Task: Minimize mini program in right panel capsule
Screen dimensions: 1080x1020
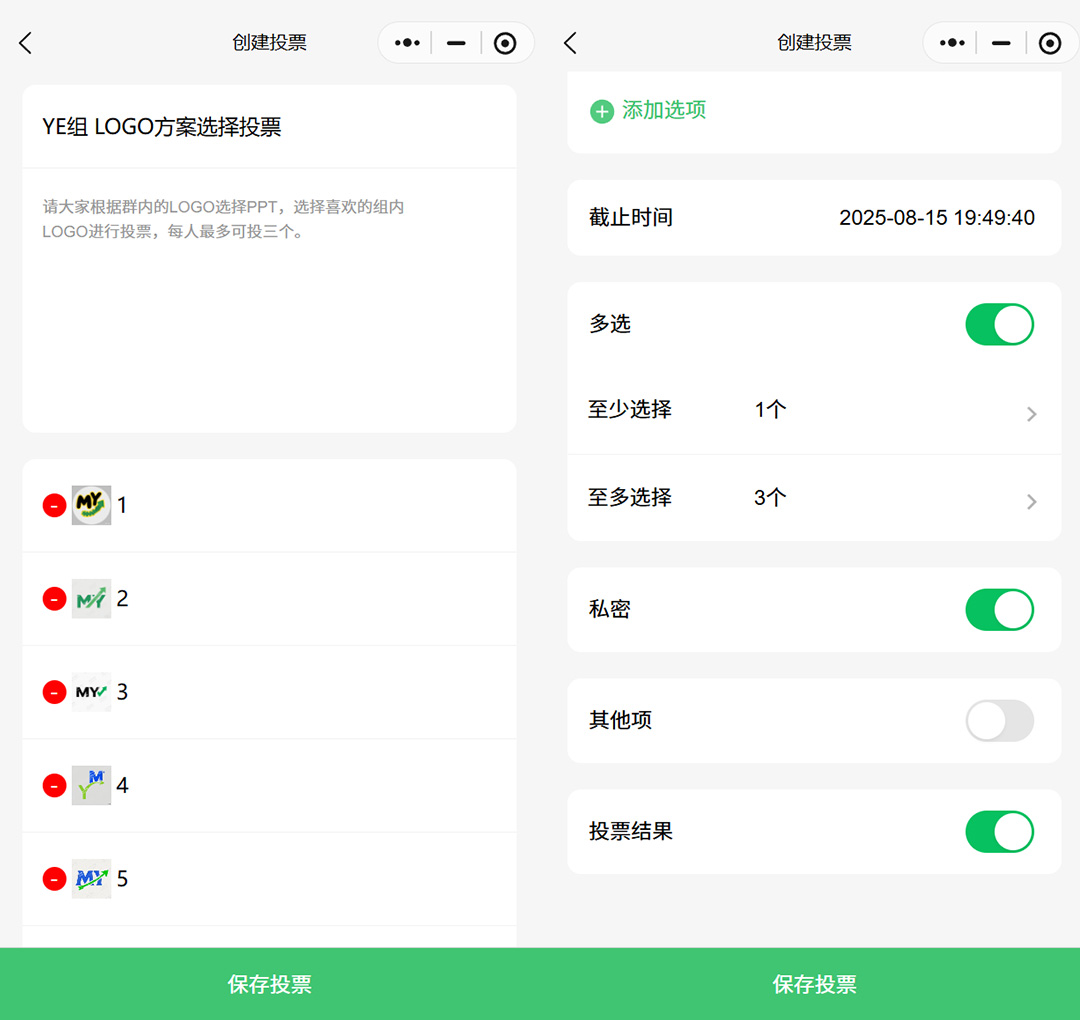Action: tap(1000, 43)
